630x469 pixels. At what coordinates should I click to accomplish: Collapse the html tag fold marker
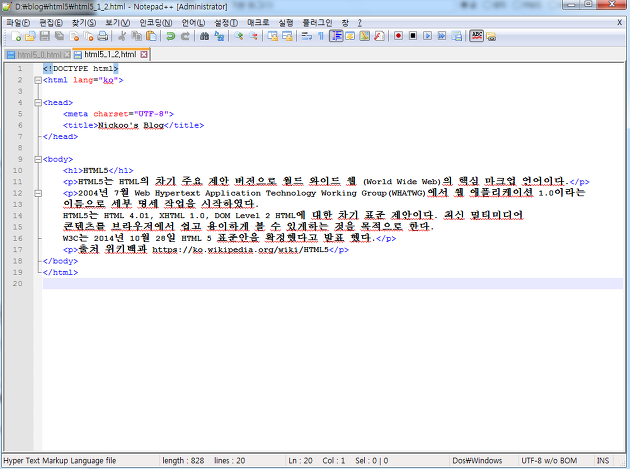coord(38,80)
